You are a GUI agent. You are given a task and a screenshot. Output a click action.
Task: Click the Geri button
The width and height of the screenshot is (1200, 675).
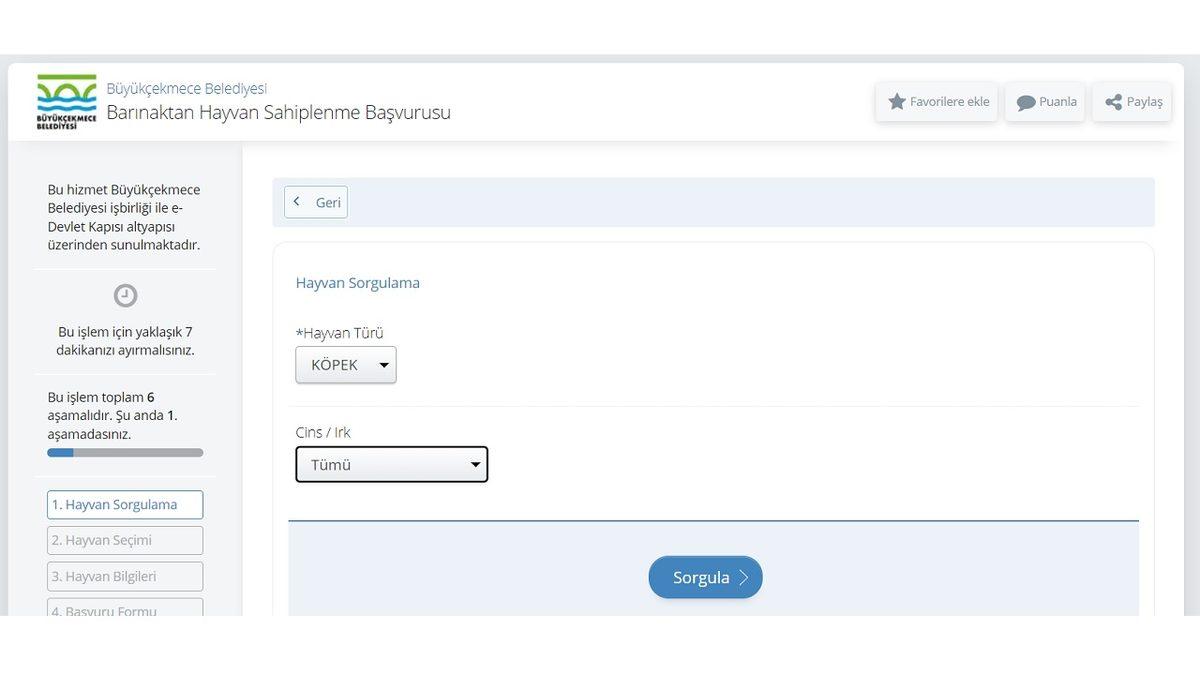coord(315,201)
